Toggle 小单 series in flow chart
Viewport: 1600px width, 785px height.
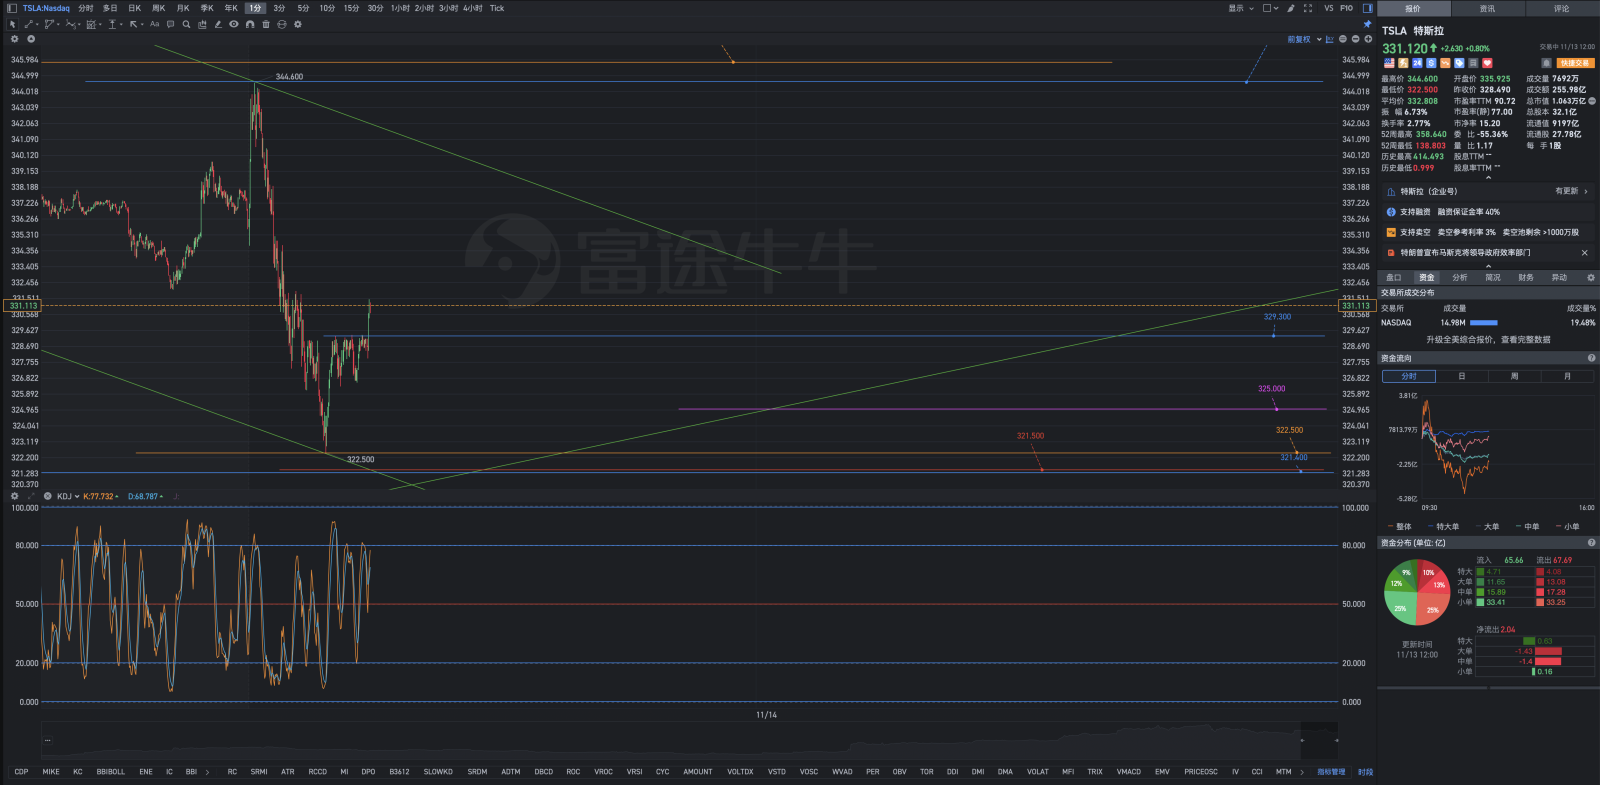click(x=1567, y=526)
